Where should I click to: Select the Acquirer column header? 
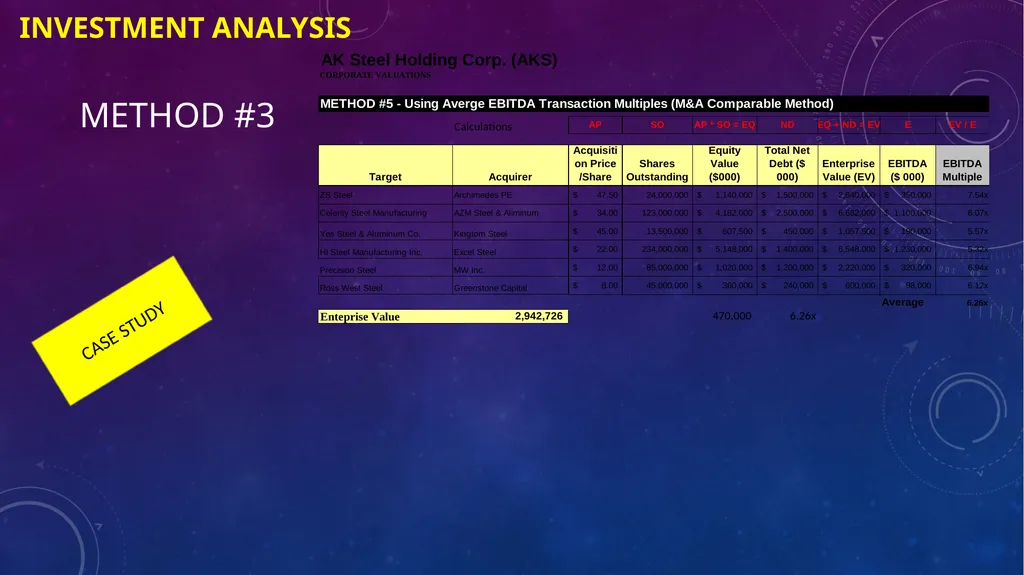coord(510,165)
